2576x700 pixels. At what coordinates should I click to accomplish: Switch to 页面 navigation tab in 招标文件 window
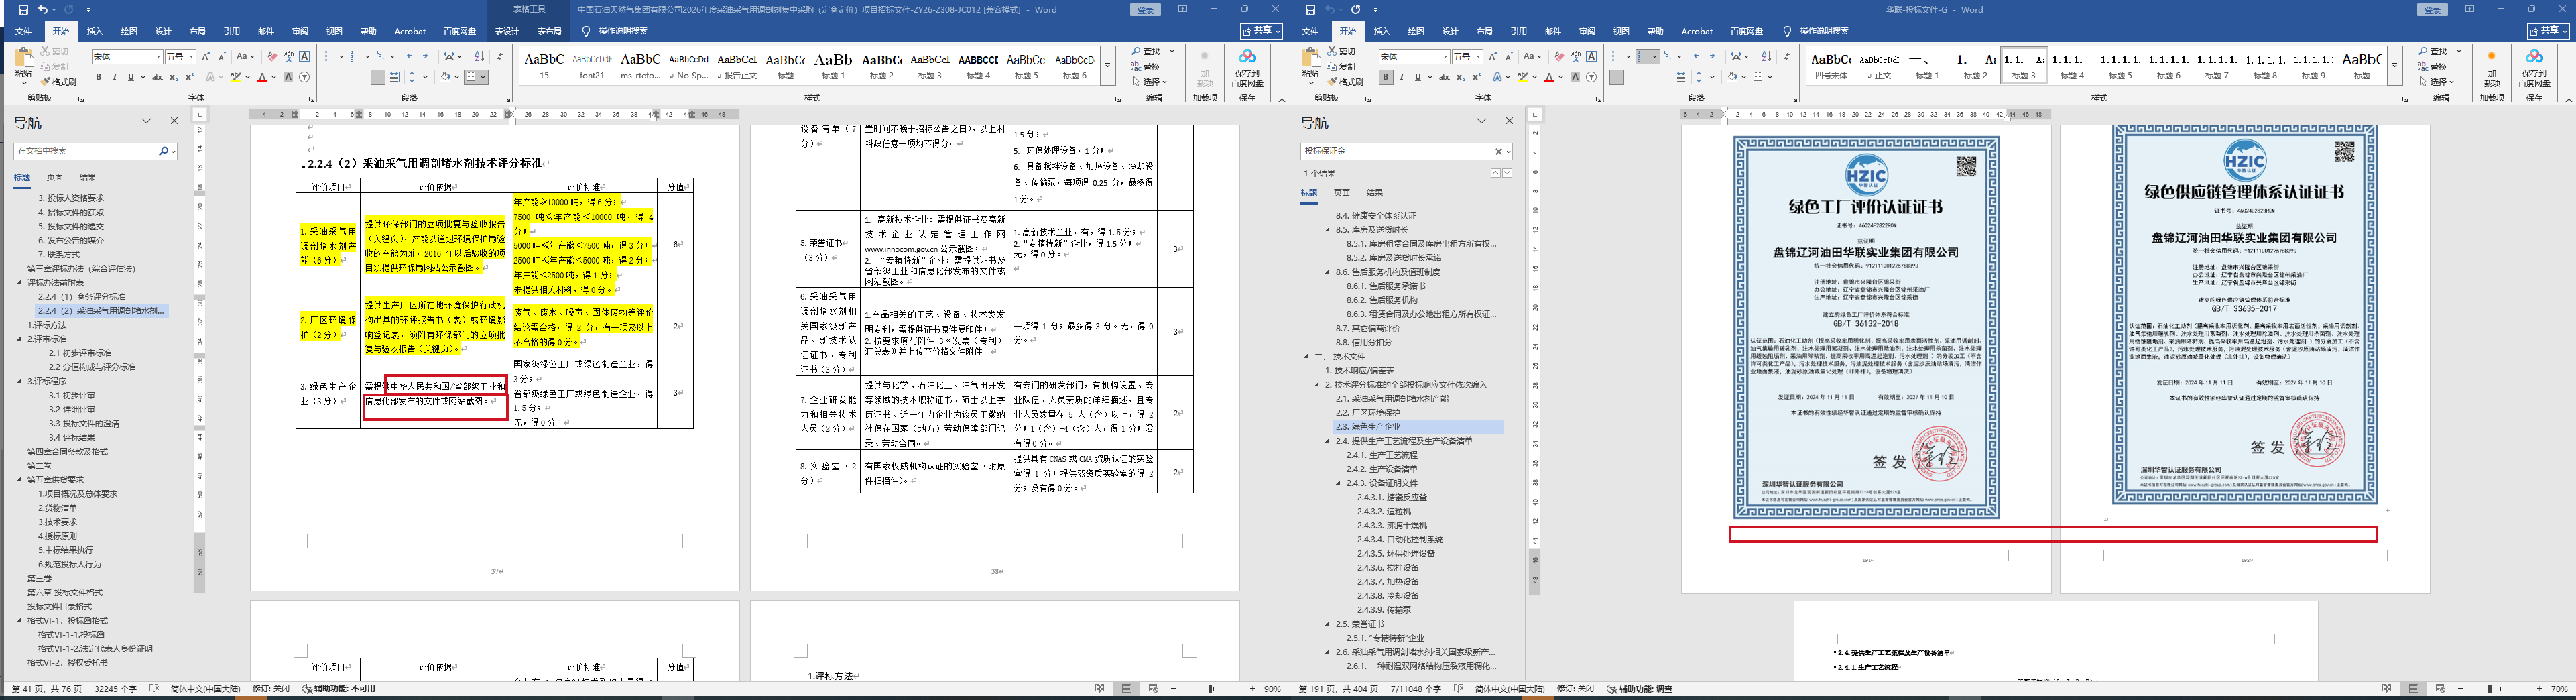click(55, 177)
